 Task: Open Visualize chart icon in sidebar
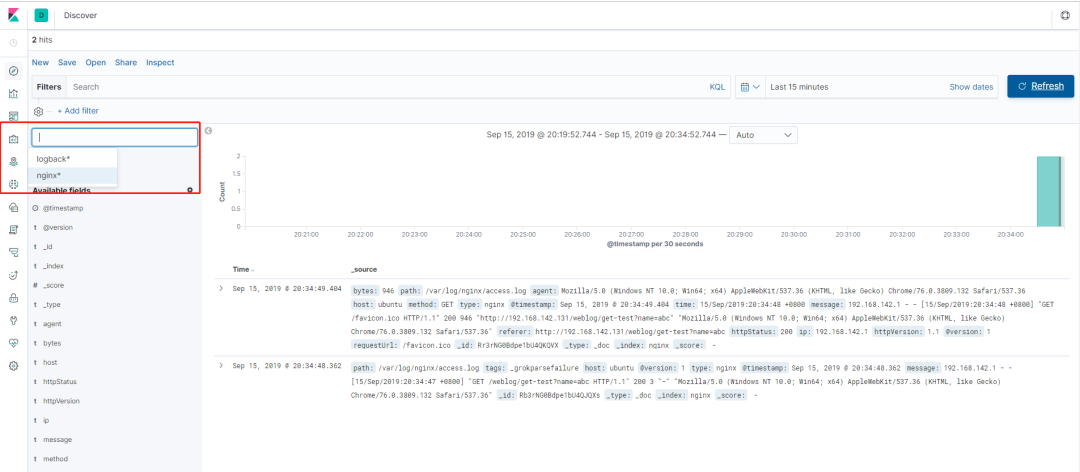coord(13,94)
